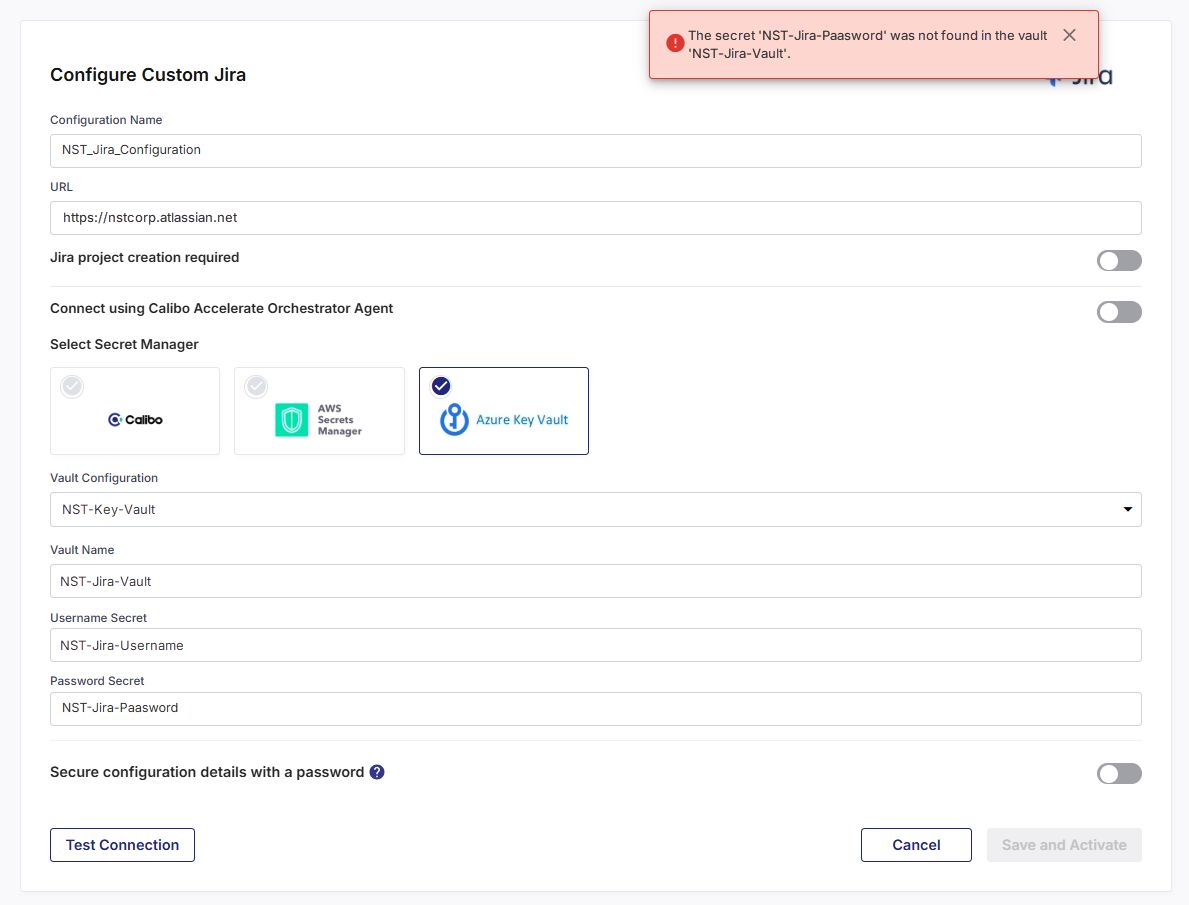This screenshot has height=905, width=1189.
Task: Select the Calibo secret manager radio check
Action: click(72, 386)
